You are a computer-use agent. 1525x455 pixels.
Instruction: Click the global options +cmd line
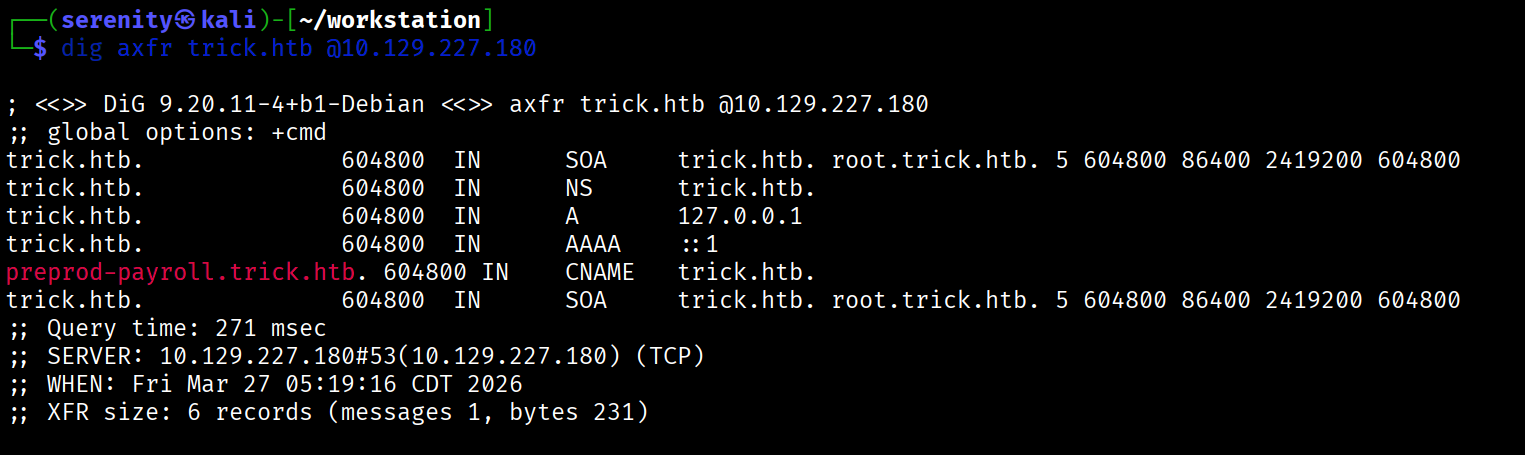[167, 132]
